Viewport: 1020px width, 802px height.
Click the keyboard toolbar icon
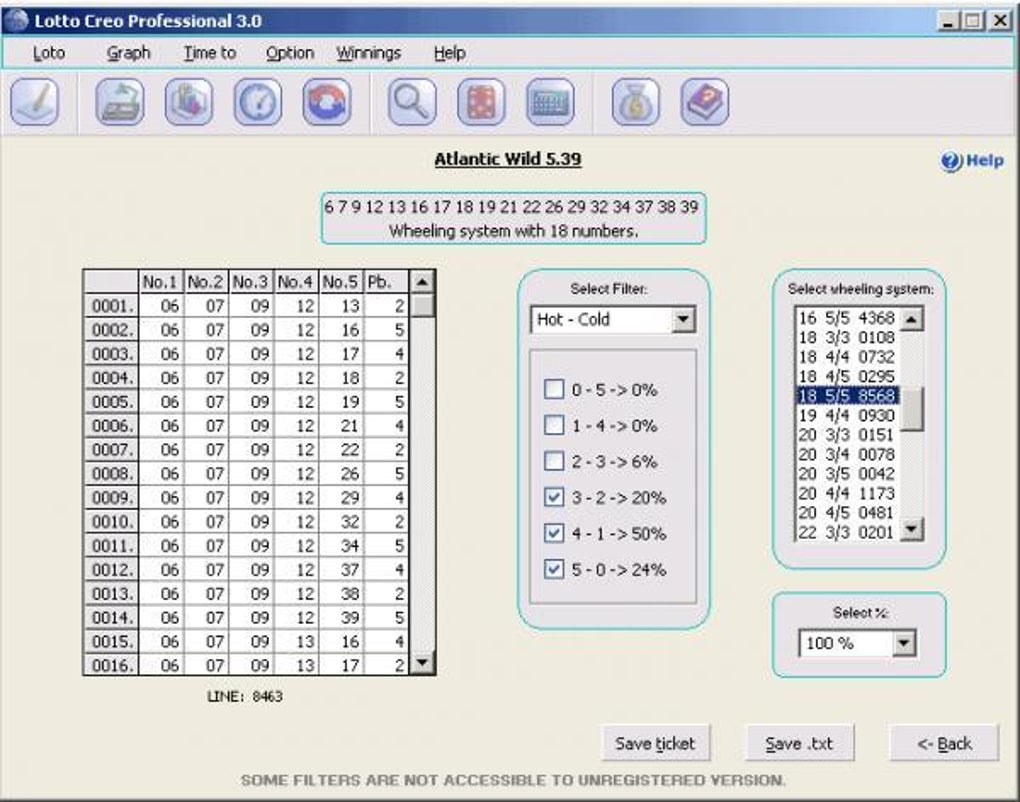click(x=550, y=102)
